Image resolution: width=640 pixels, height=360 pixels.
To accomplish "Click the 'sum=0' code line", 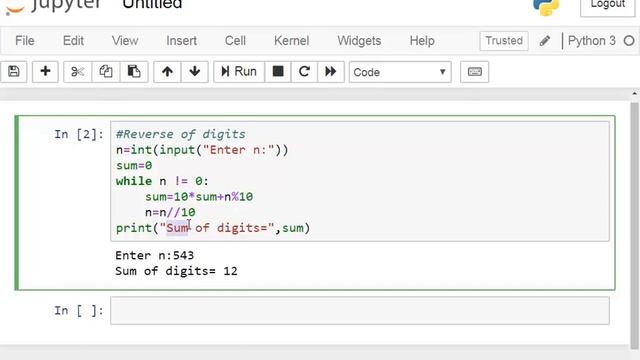I will (134, 165).
